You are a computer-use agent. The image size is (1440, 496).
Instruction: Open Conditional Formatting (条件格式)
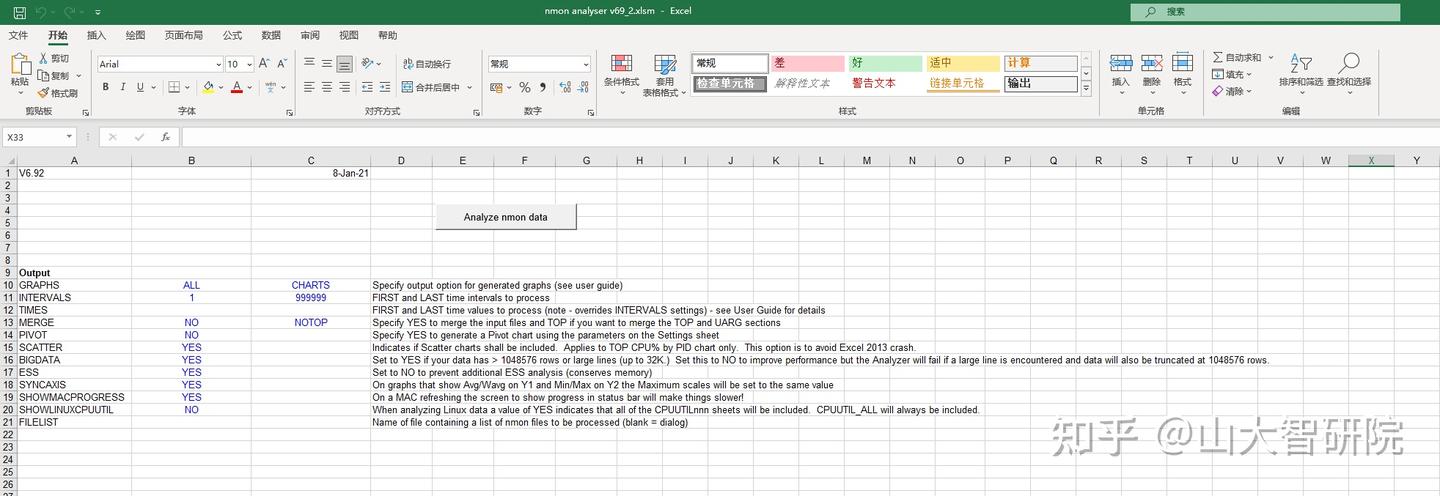click(621, 72)
